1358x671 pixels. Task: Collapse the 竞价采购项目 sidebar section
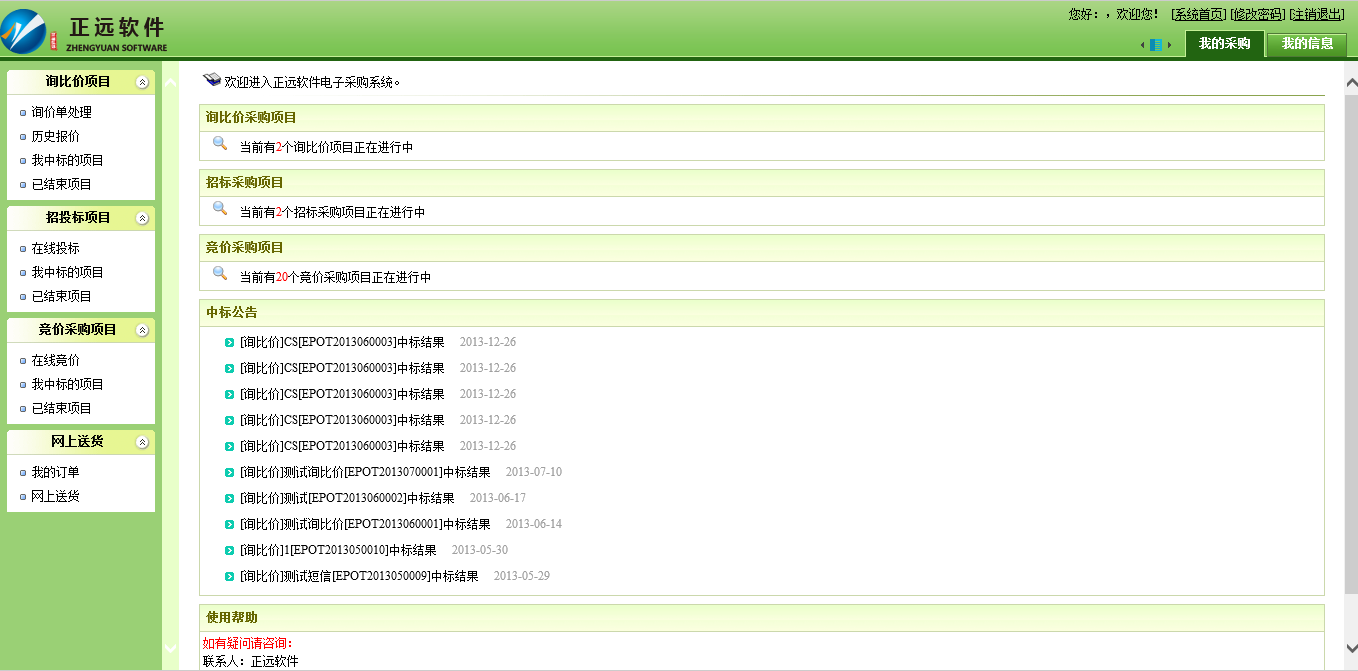pos(142,330)
